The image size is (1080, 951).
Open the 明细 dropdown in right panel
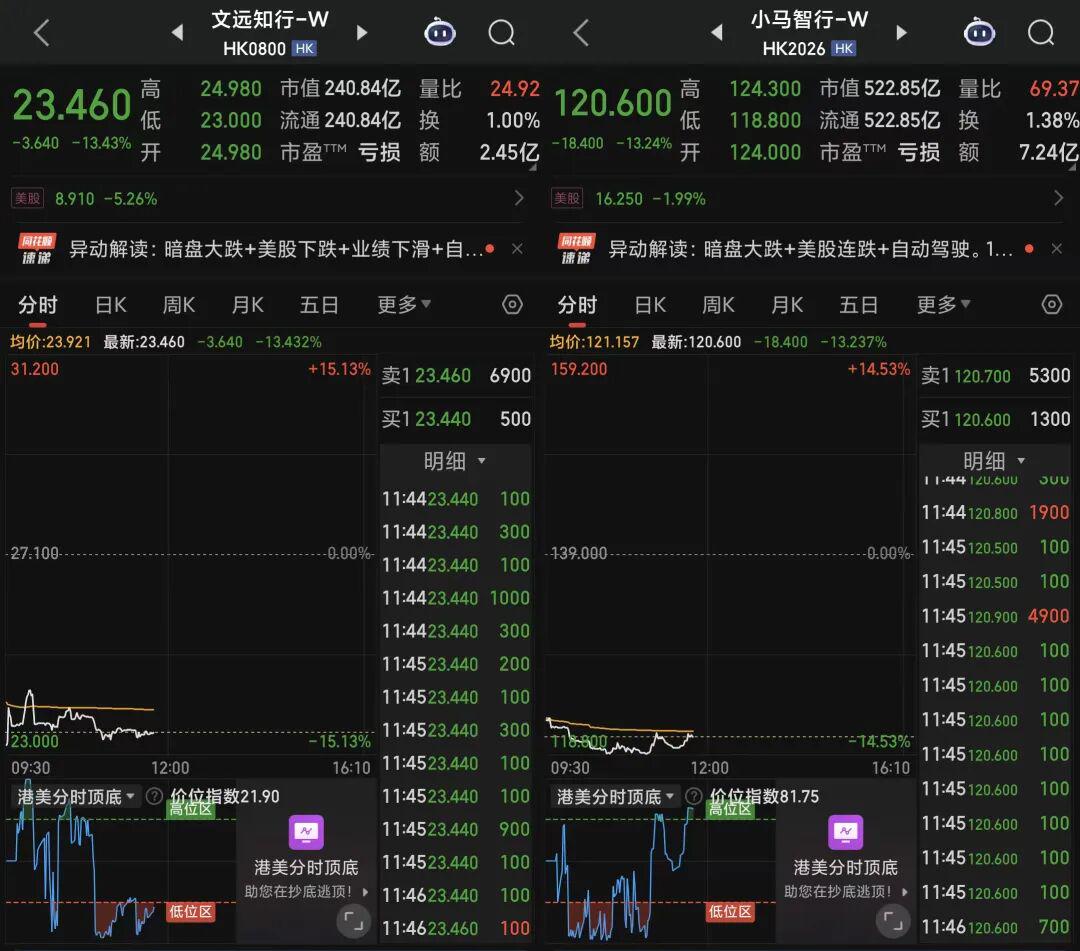click(x=994, y=461)
